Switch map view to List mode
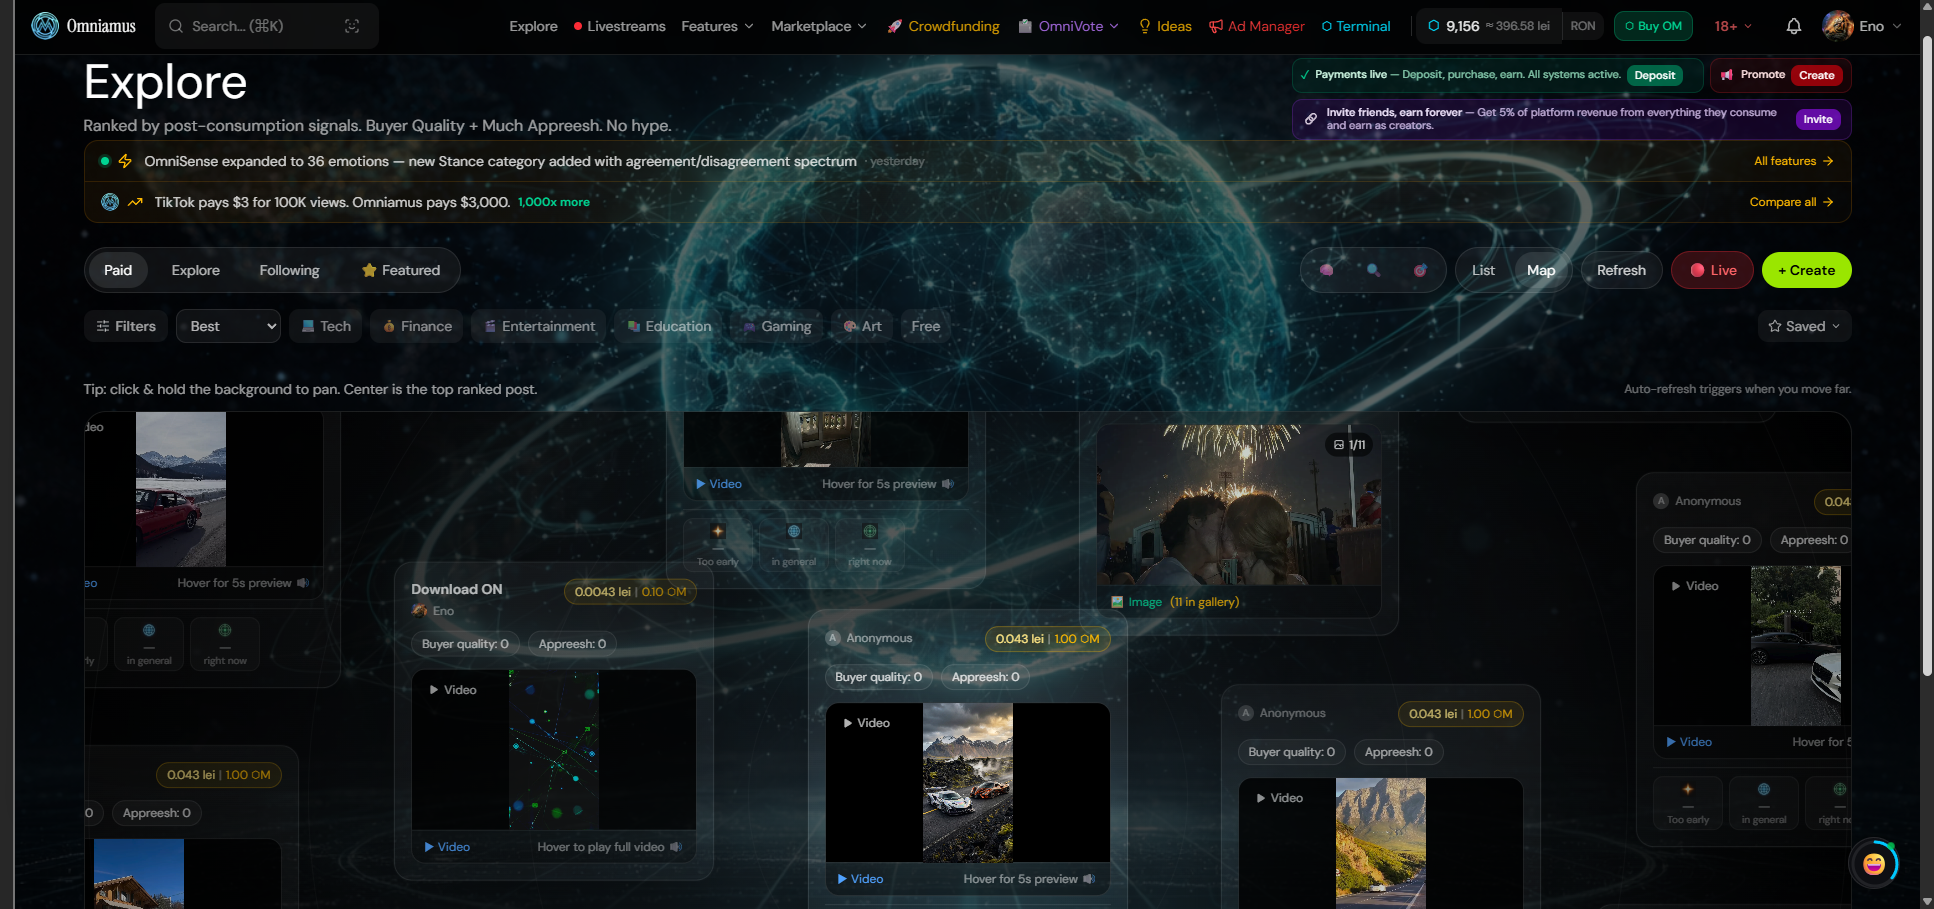 pos(1482,270)
